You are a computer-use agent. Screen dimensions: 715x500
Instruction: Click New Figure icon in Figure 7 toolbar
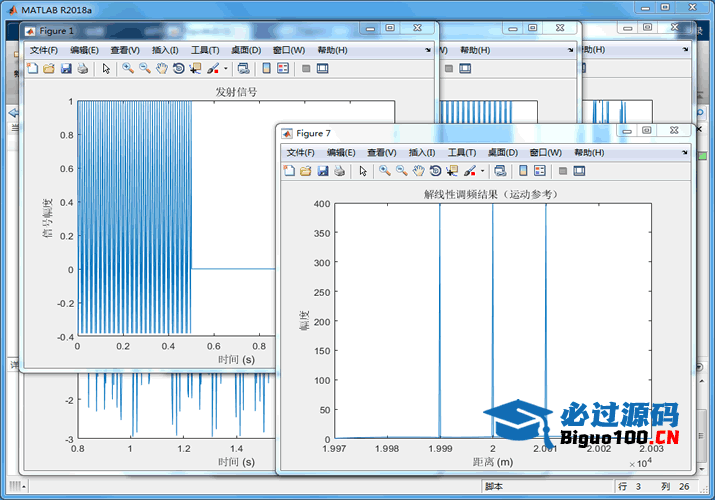pos(290,171)
